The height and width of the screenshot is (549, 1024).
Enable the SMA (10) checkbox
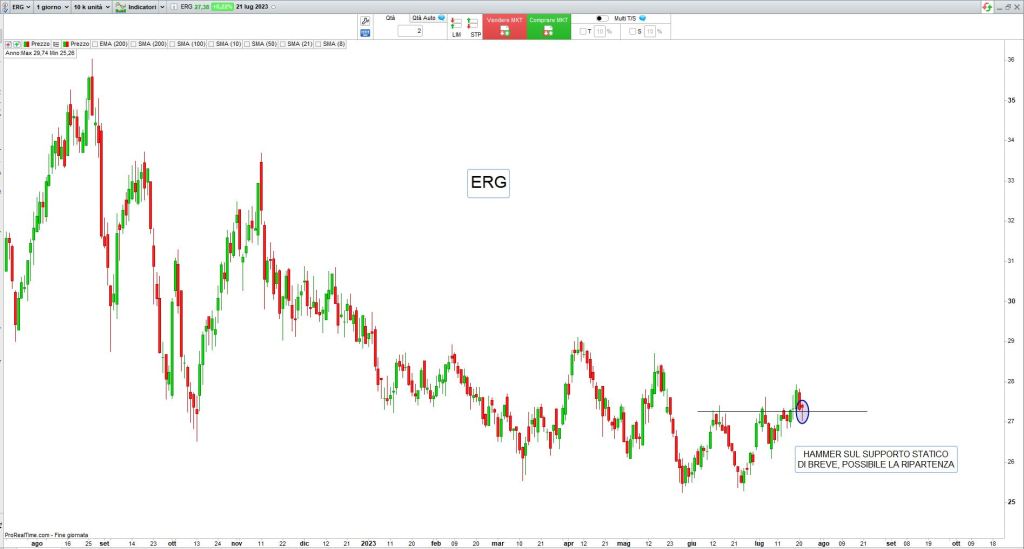211,44
